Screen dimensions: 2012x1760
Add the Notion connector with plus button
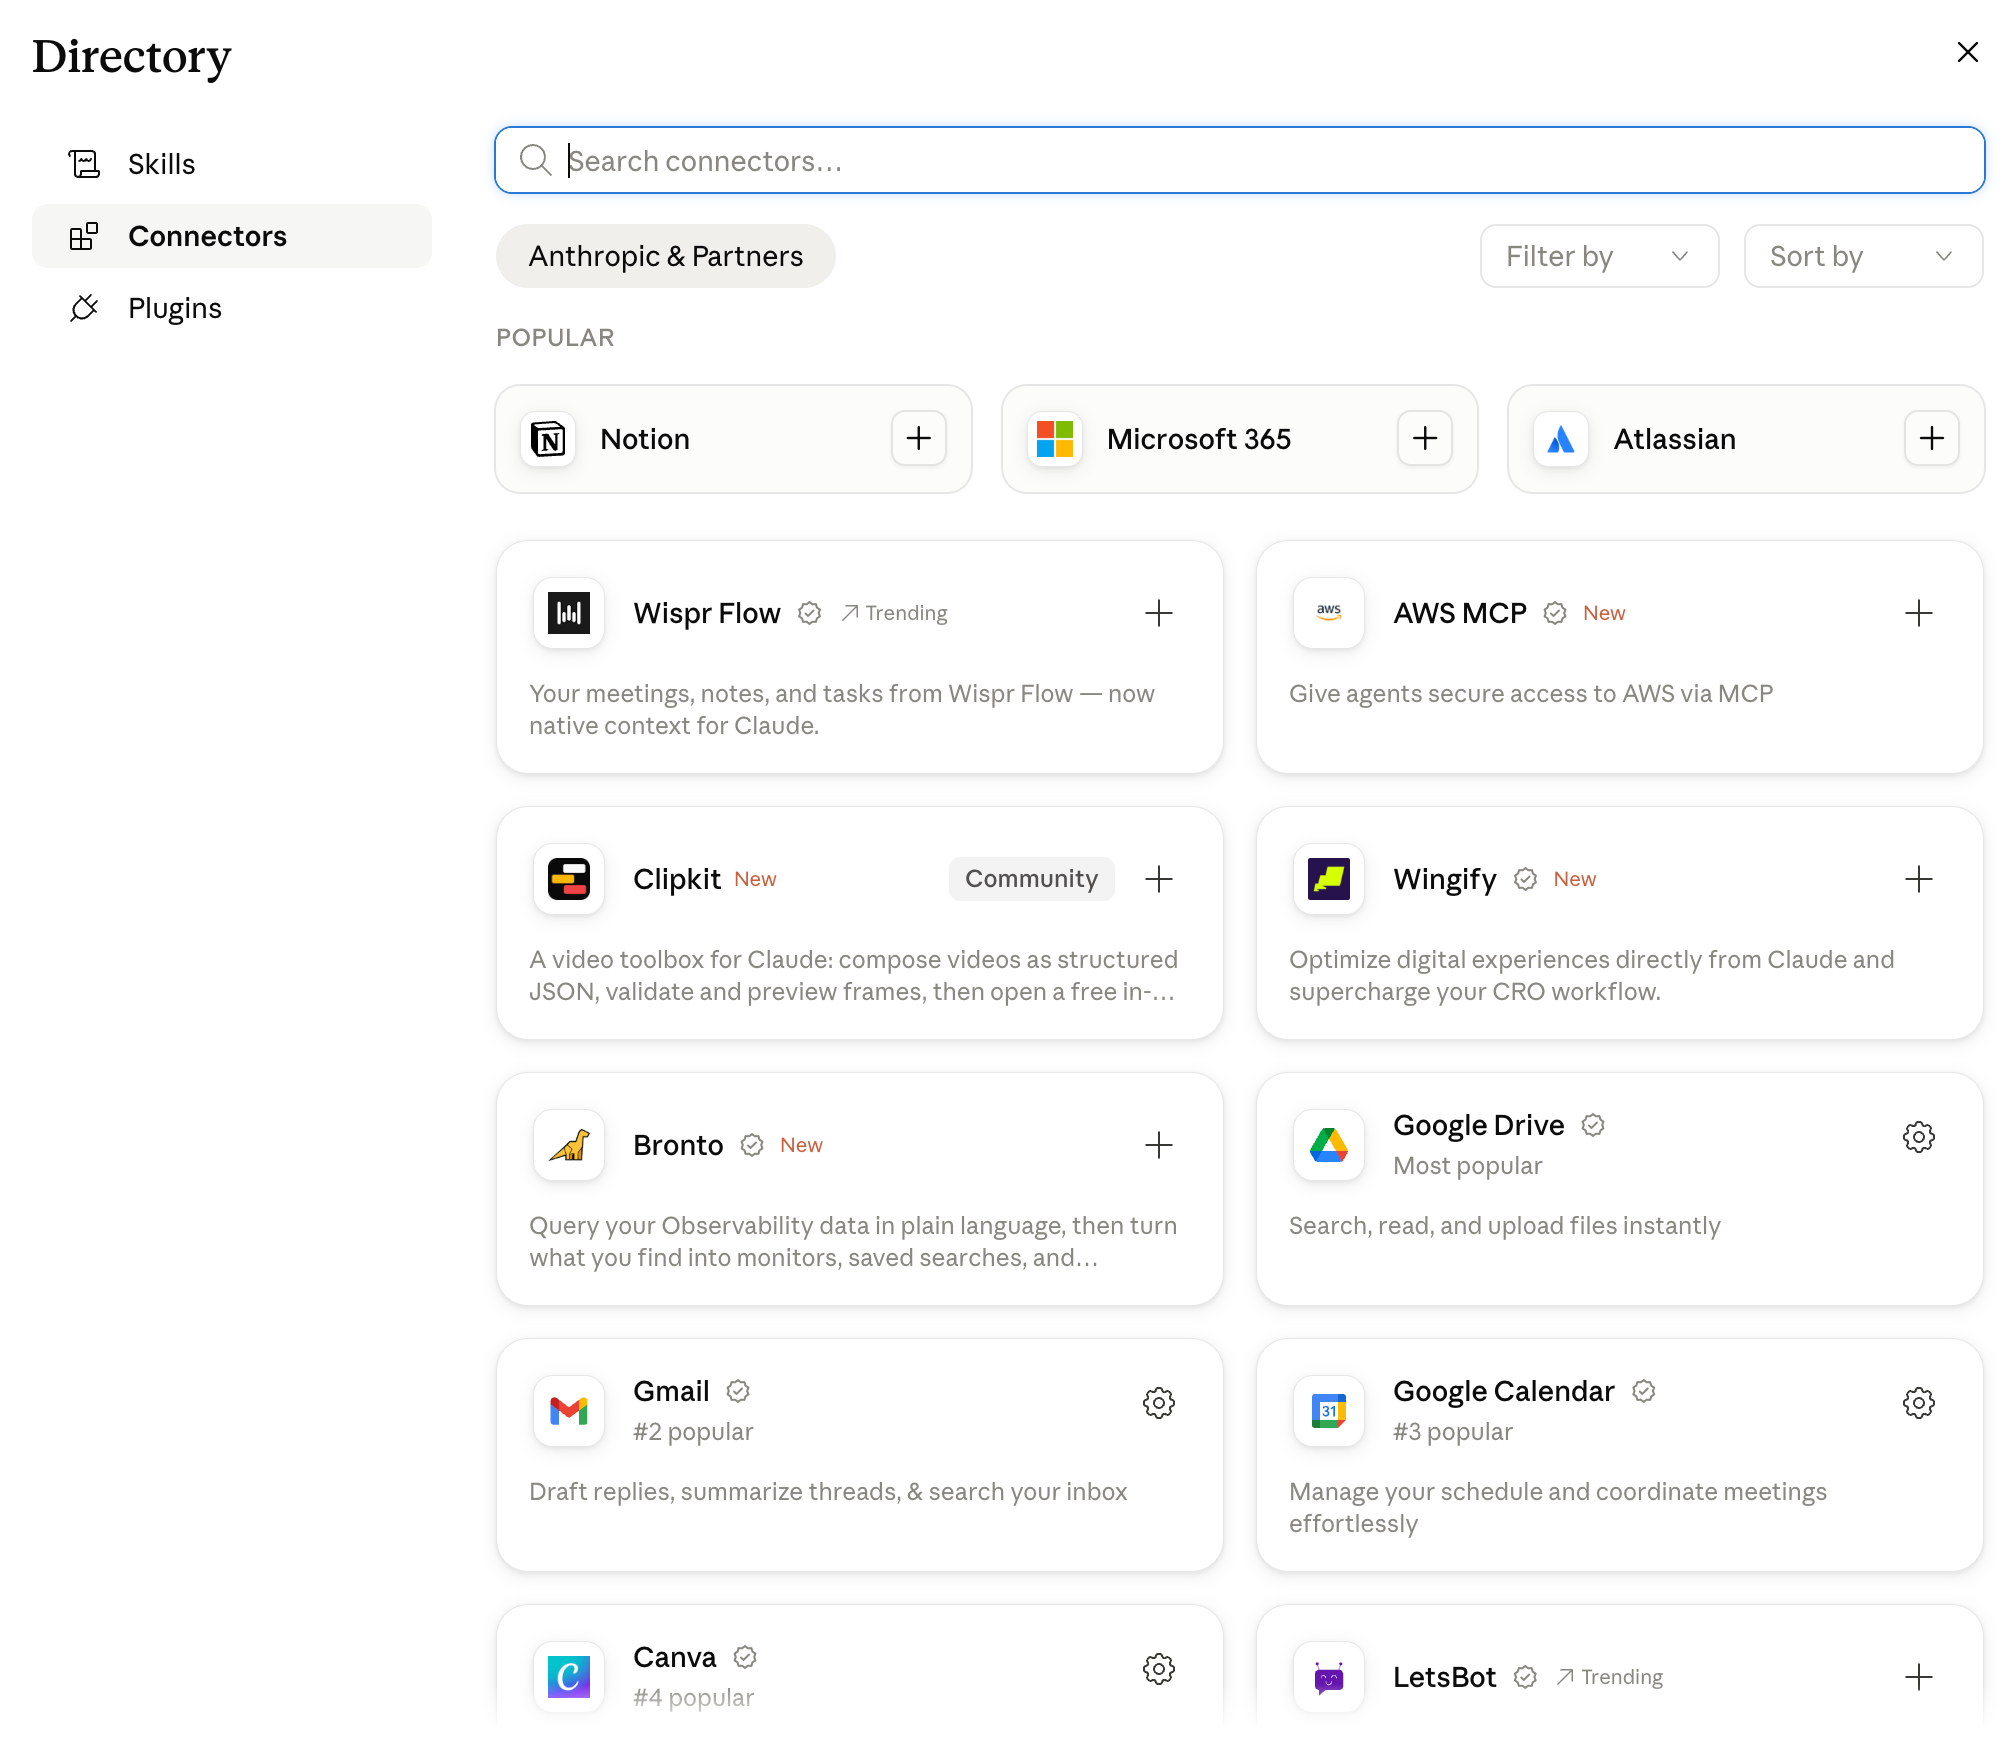point(918,439)
